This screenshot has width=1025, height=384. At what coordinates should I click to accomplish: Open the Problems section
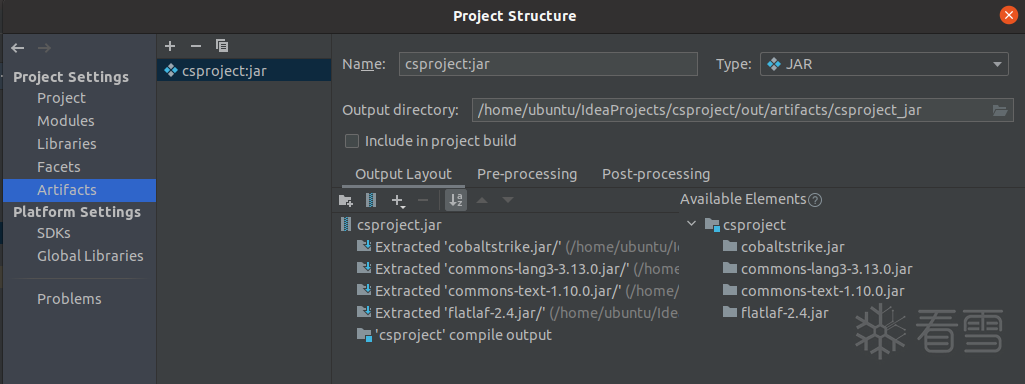[x=69, y=299]
